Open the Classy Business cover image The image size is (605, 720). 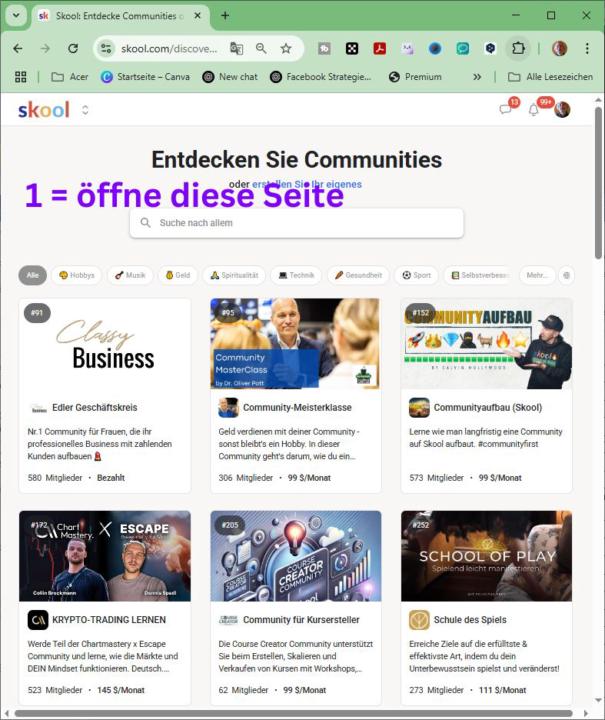pyautogui.click(x=105, y=343)
